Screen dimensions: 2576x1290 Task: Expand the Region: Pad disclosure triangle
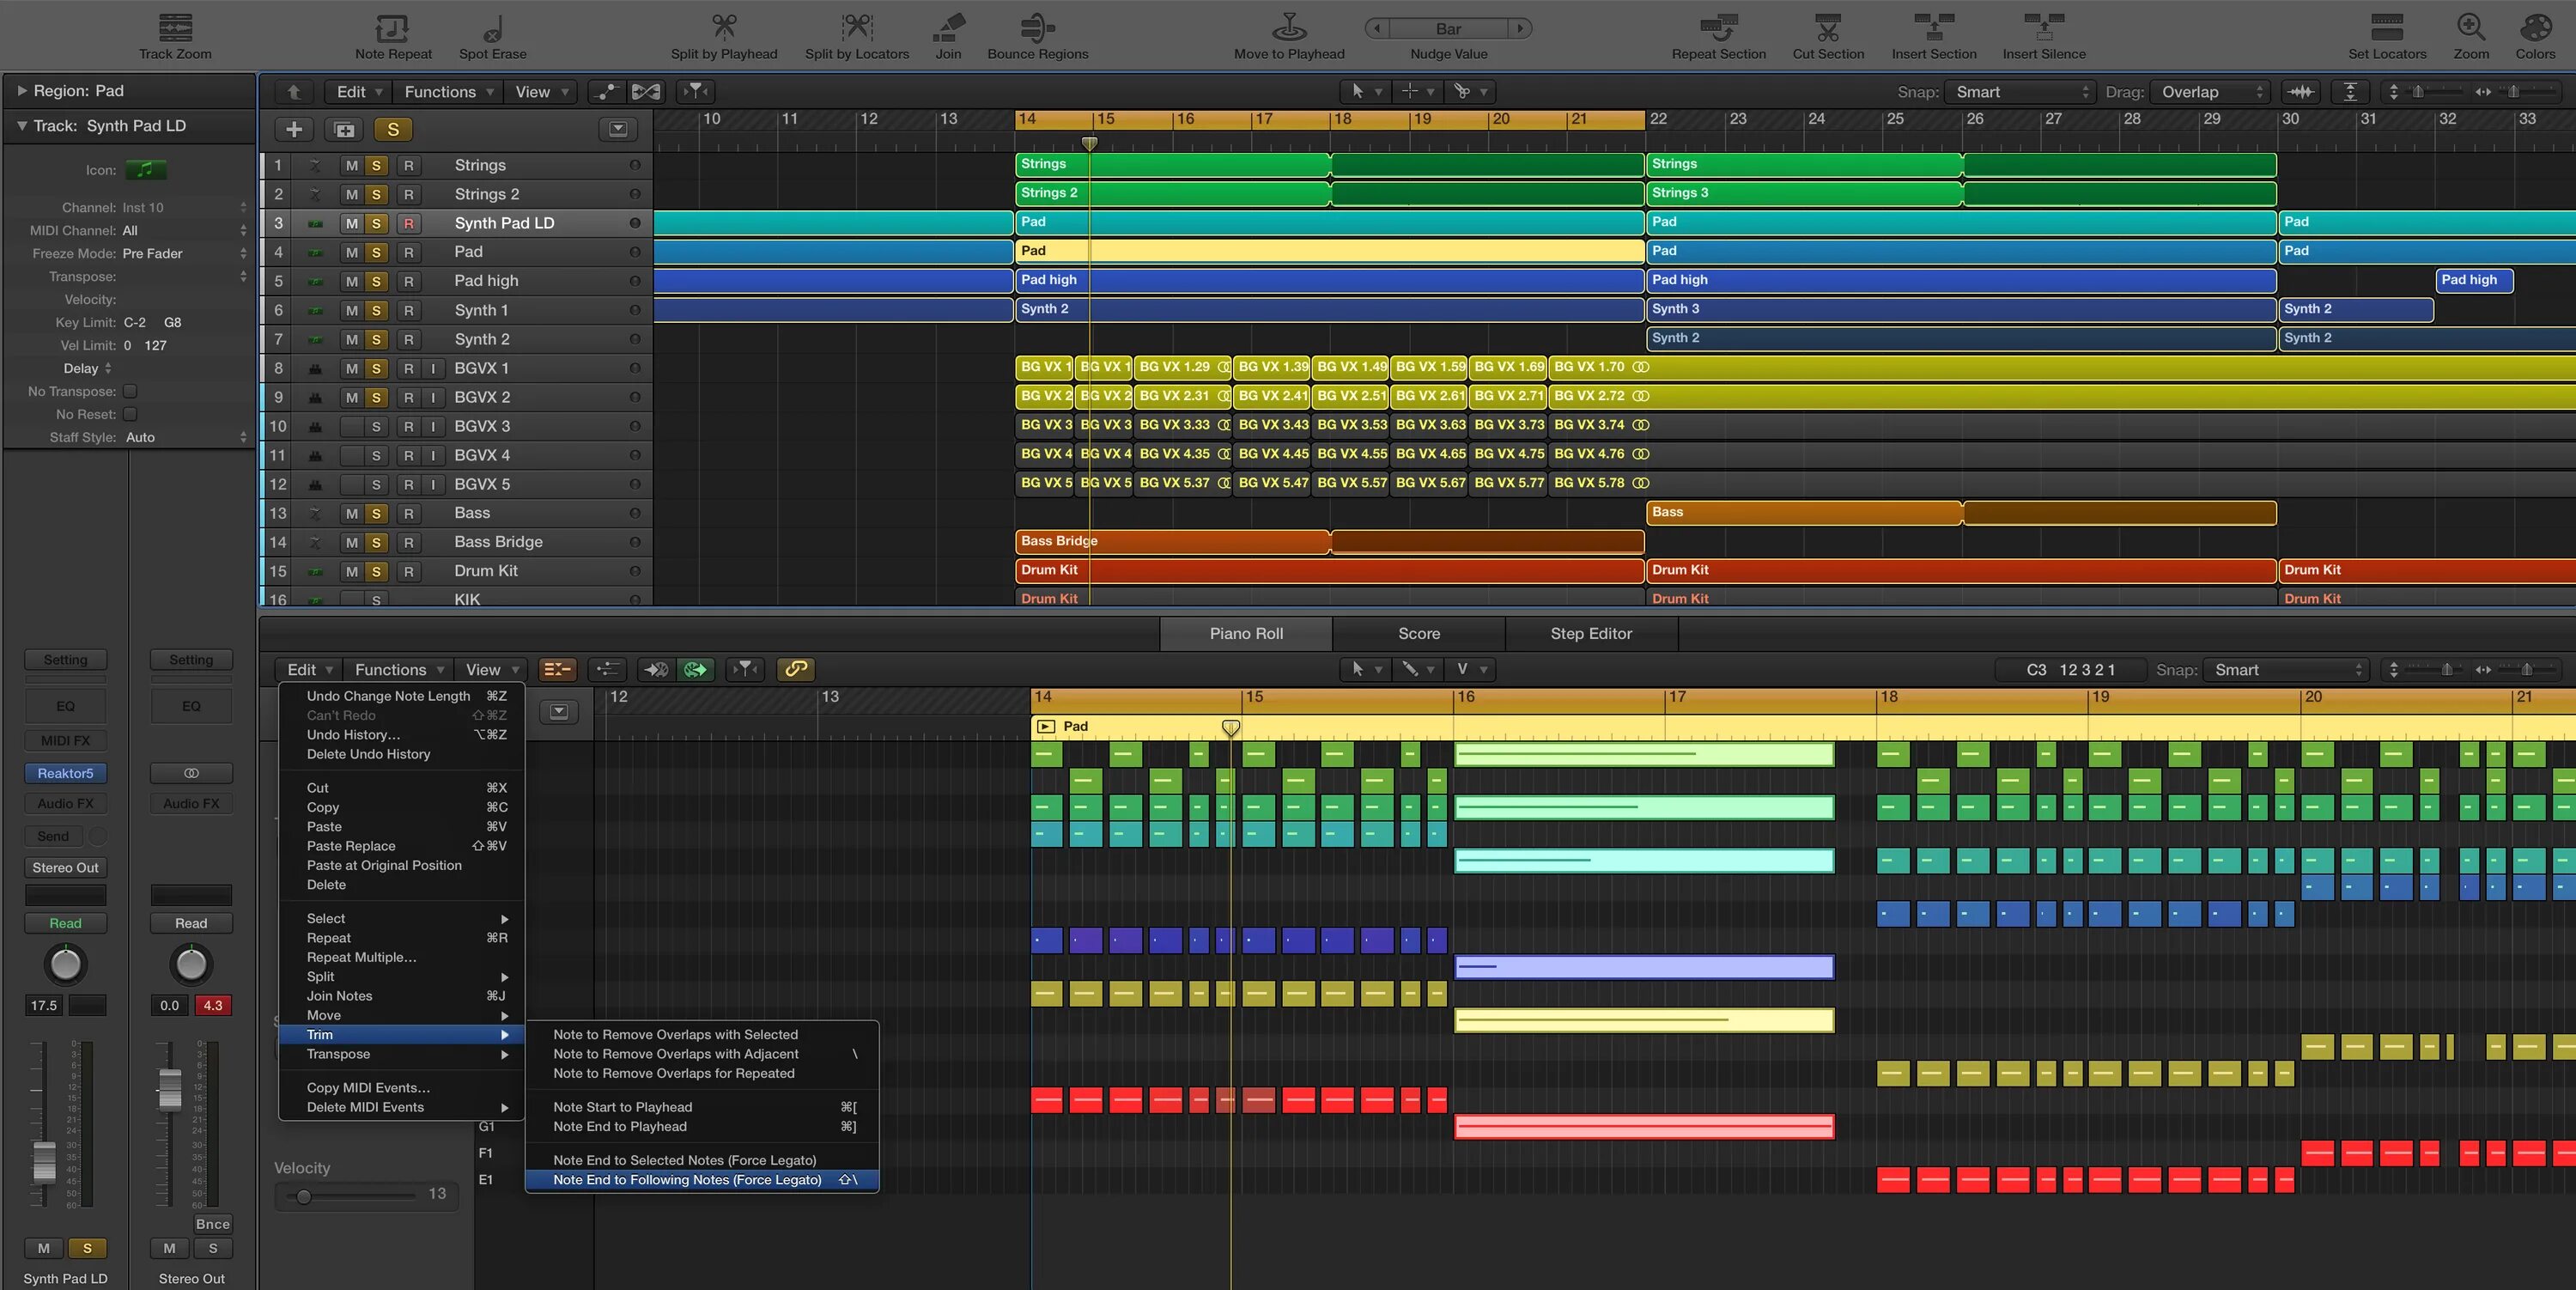coord(21,91)
